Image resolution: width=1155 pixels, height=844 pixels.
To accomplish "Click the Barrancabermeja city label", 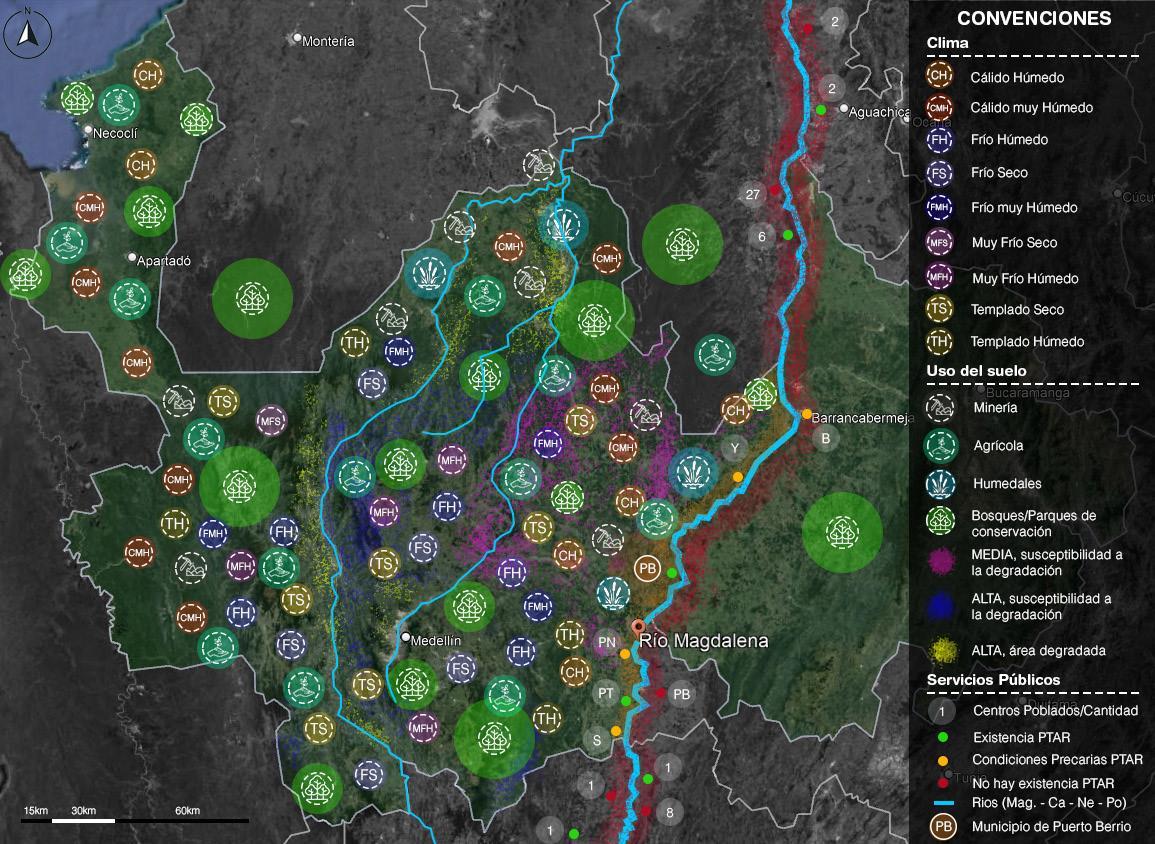I will pos(862,418).
